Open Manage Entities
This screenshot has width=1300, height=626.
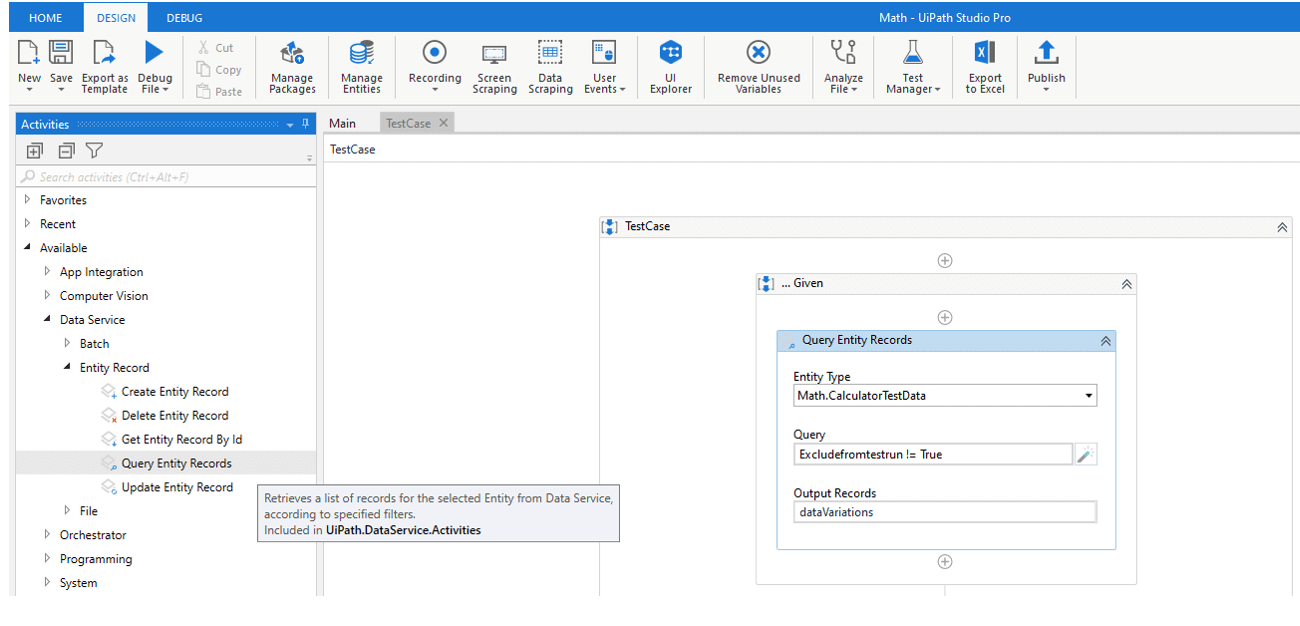361,66
